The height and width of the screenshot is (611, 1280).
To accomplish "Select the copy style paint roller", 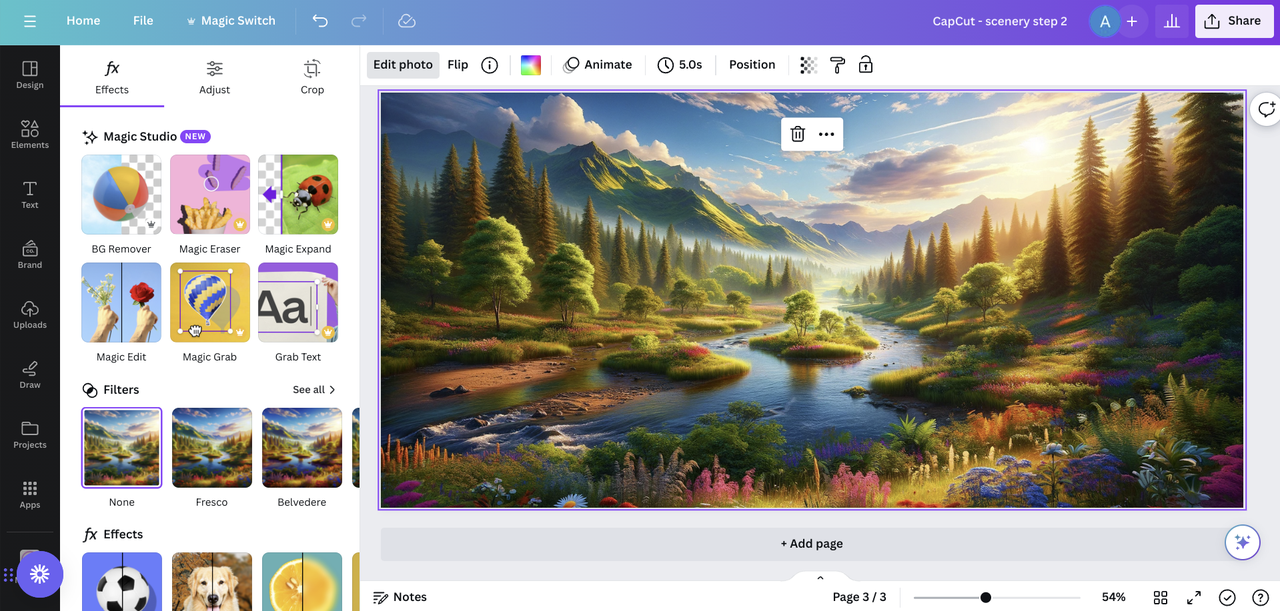I will 837,65.
